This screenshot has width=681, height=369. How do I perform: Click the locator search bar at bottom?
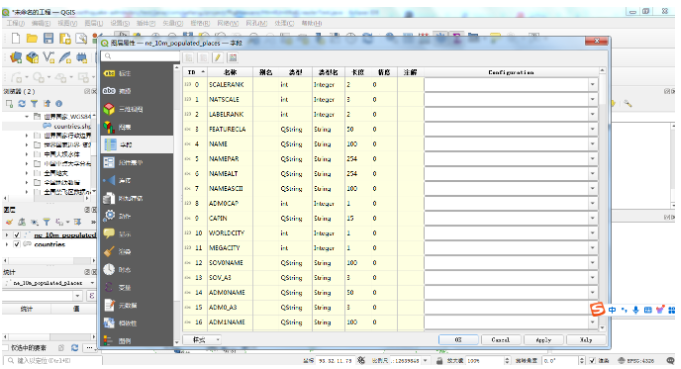tap(53, 360)
